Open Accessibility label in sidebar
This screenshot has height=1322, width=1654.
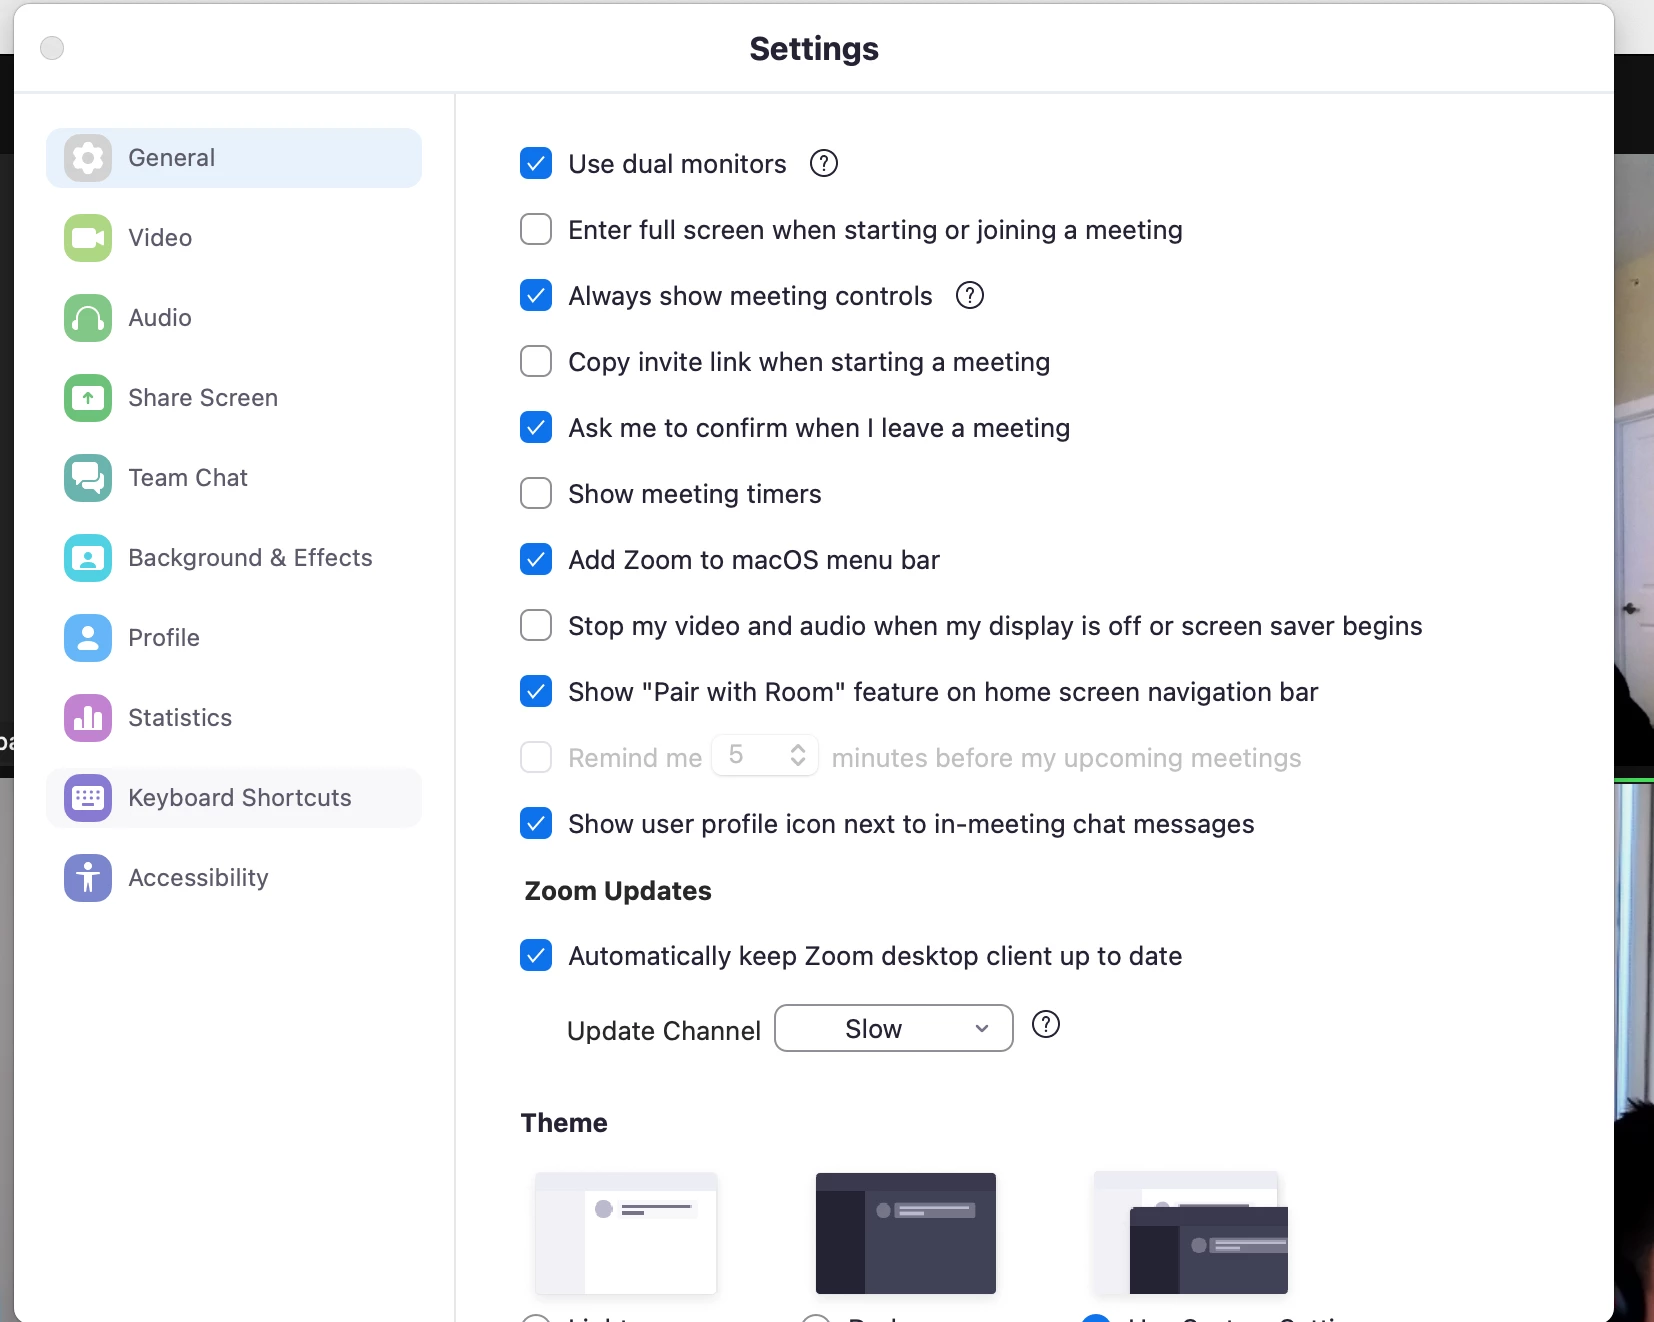click(198, 878)
